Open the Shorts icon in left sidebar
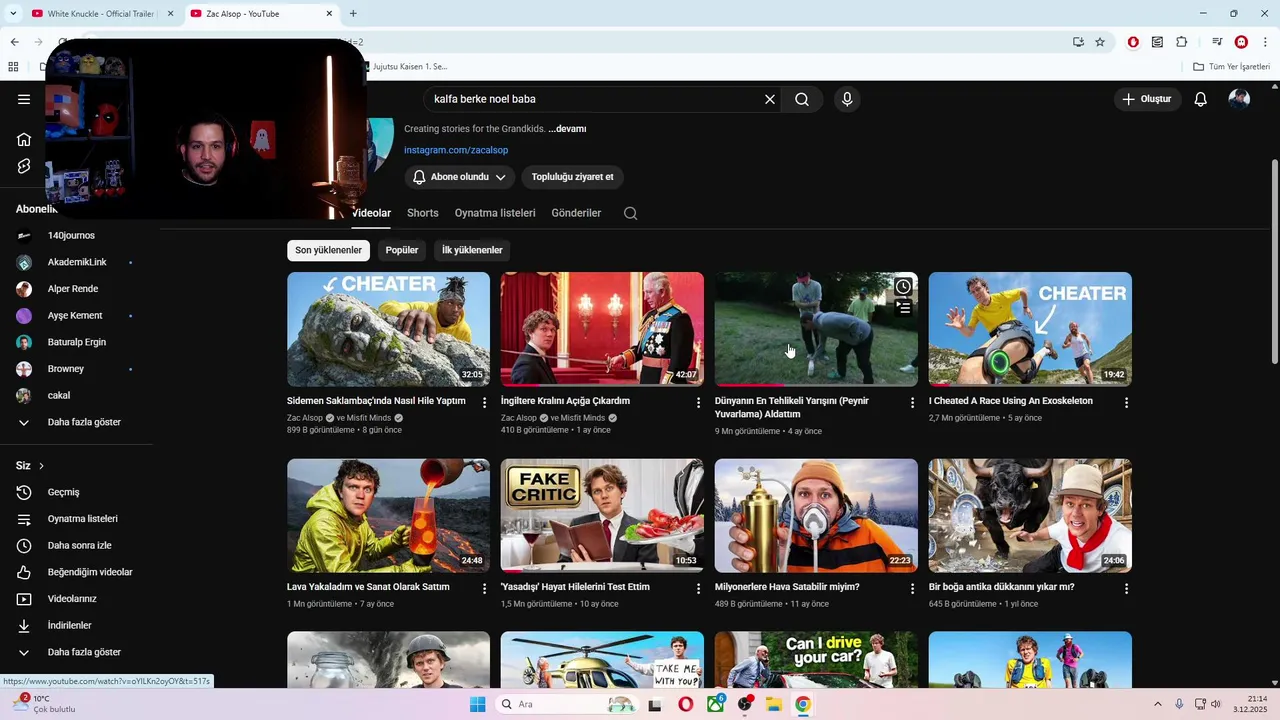This screenshot has height=720, width=1280. 24,166
